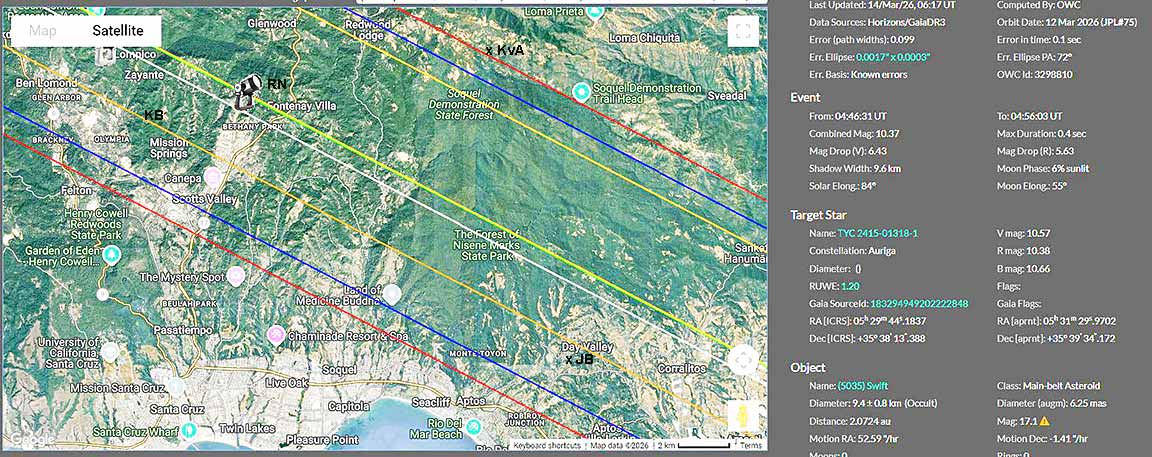This screenshot has width=1152, height=457.
Task: Click the Land of Medicine Buddha pin
Action: (393, 293)
